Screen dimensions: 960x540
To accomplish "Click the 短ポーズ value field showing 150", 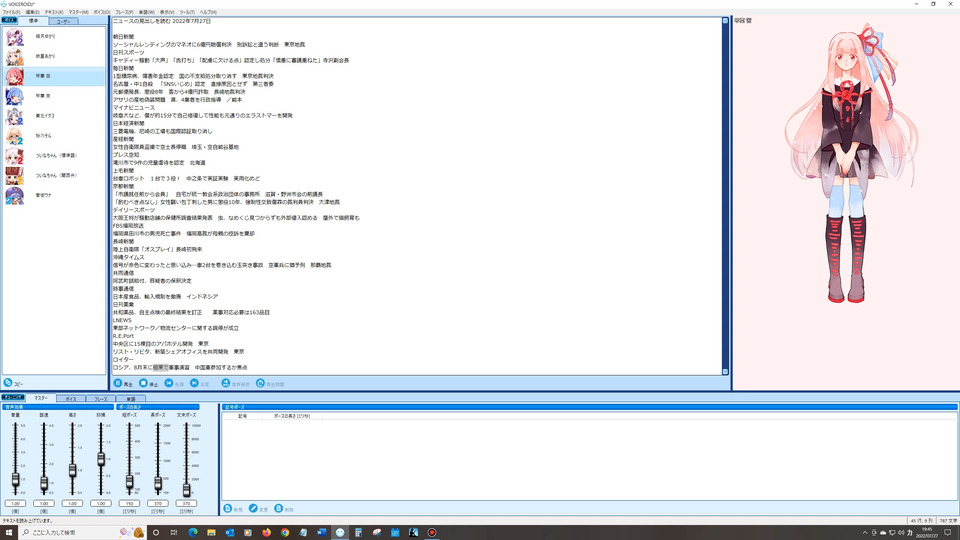I will [x=129, y=503].
